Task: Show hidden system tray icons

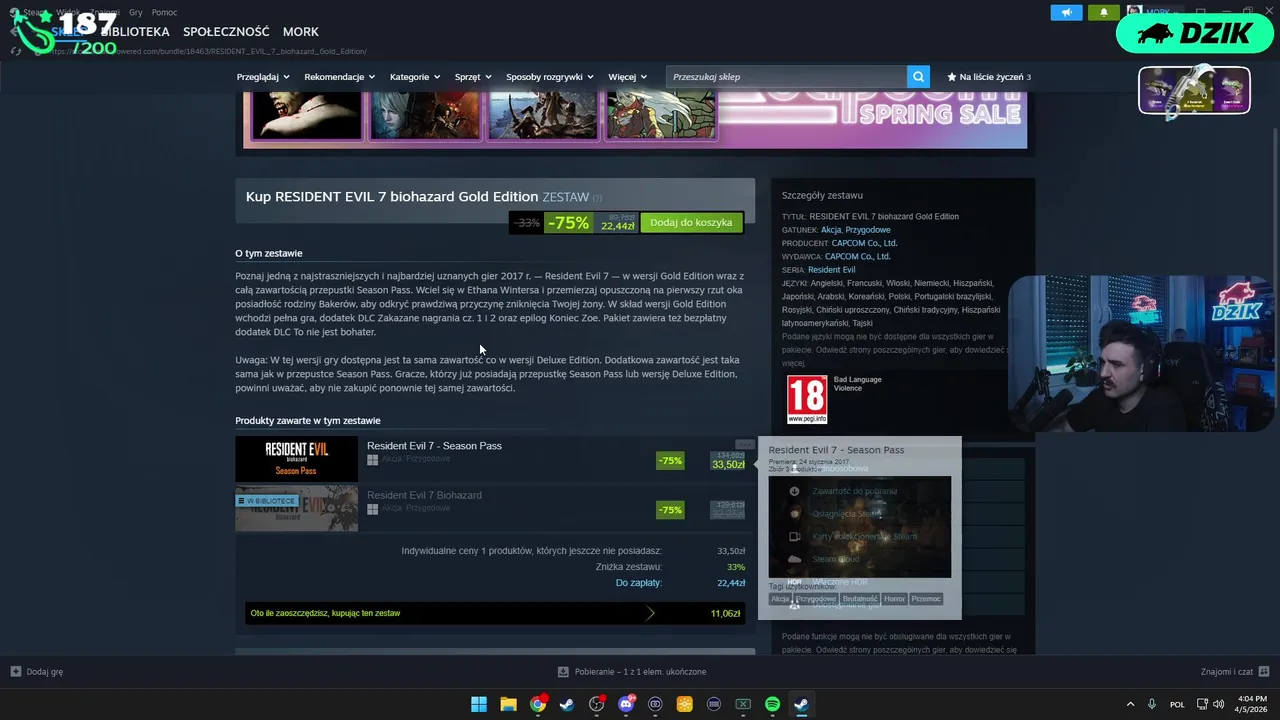Action: pyautogui.click(x=1131, y=704)
